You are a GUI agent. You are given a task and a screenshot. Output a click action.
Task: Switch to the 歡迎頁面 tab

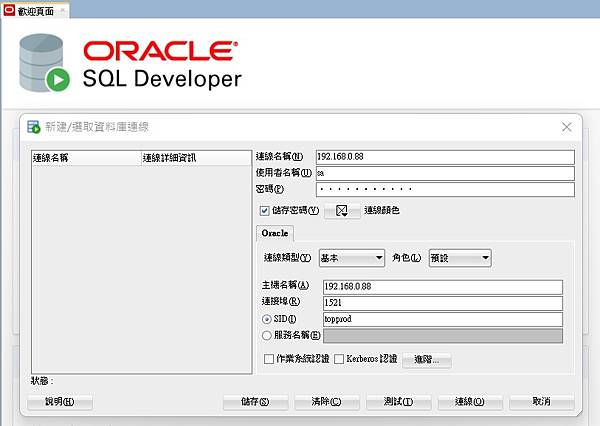(36, 11)
